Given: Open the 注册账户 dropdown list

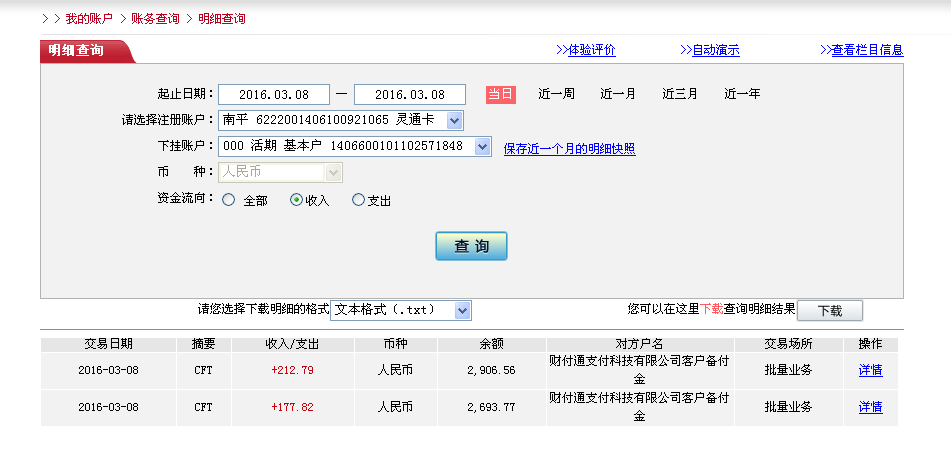Looking at the screenshot, I should pos(454,120).
